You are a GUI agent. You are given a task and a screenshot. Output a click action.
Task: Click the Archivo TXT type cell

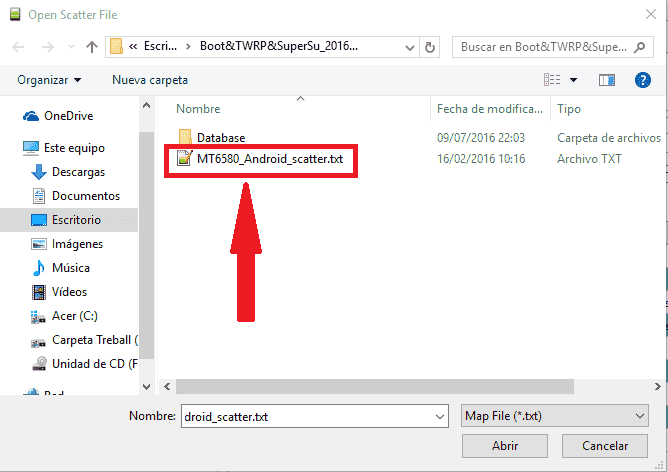589,159
